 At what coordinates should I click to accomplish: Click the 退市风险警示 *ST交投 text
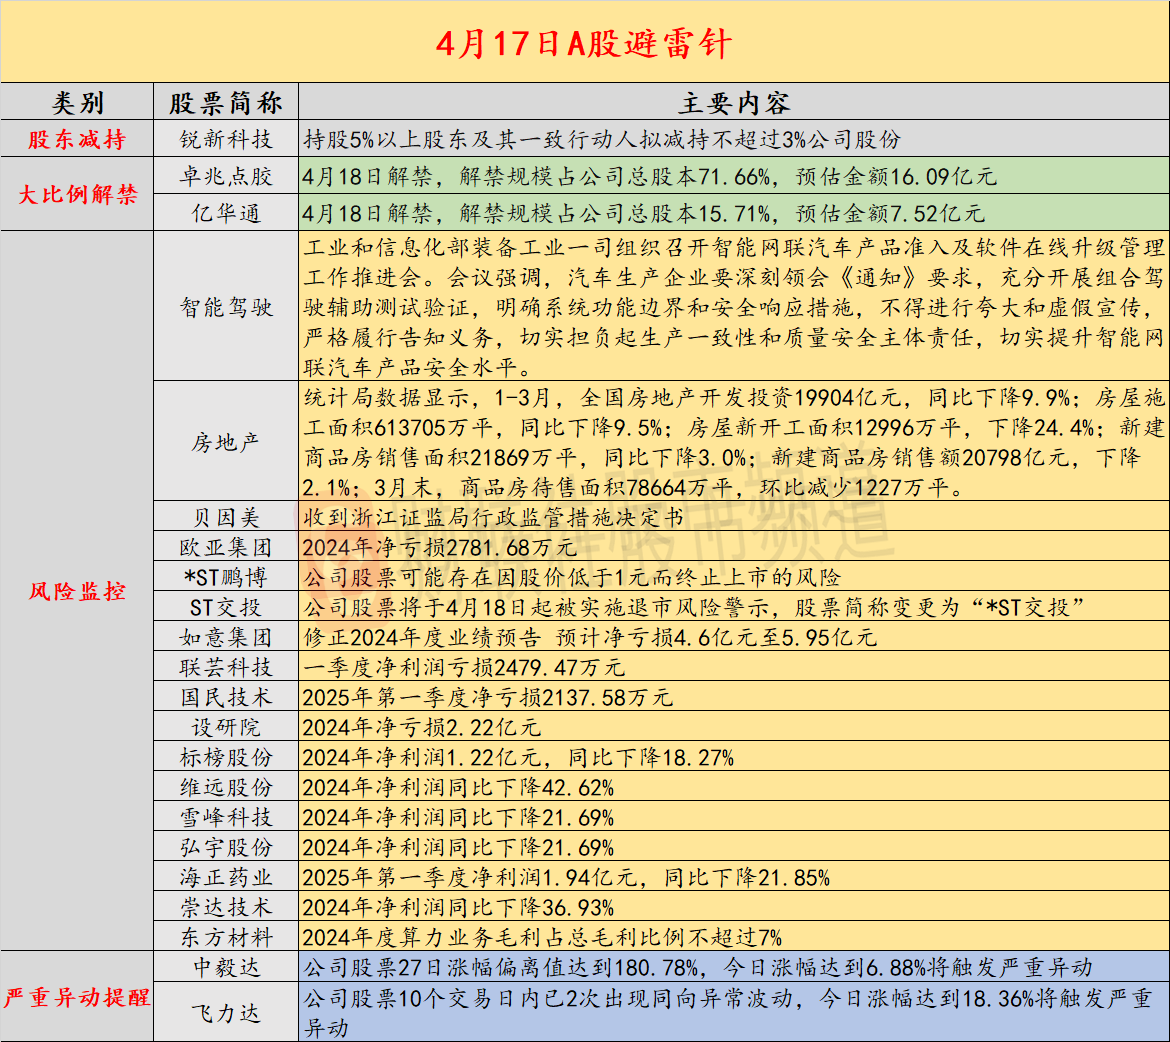click(693, 607)
